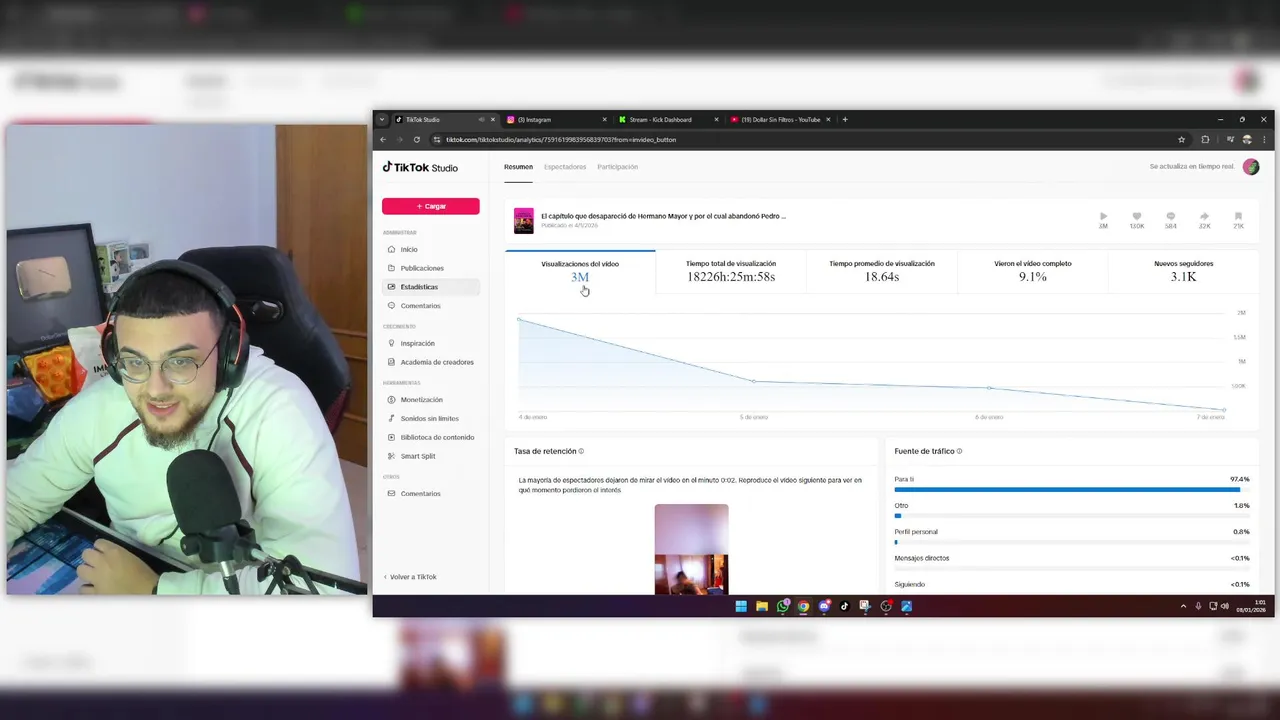Open Monetización in the sidebar
Viewport: 1280px width, 720px height.
[x=431, y=400]
